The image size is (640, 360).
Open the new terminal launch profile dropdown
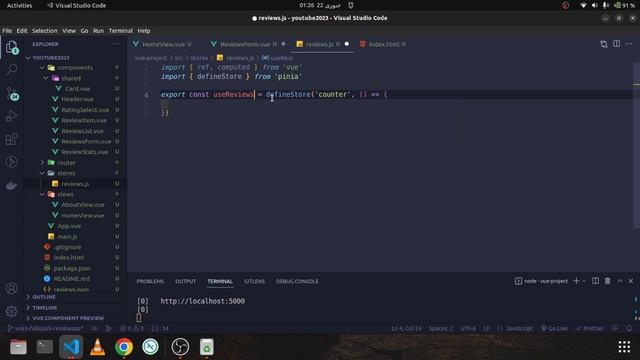tap(584, 281)
